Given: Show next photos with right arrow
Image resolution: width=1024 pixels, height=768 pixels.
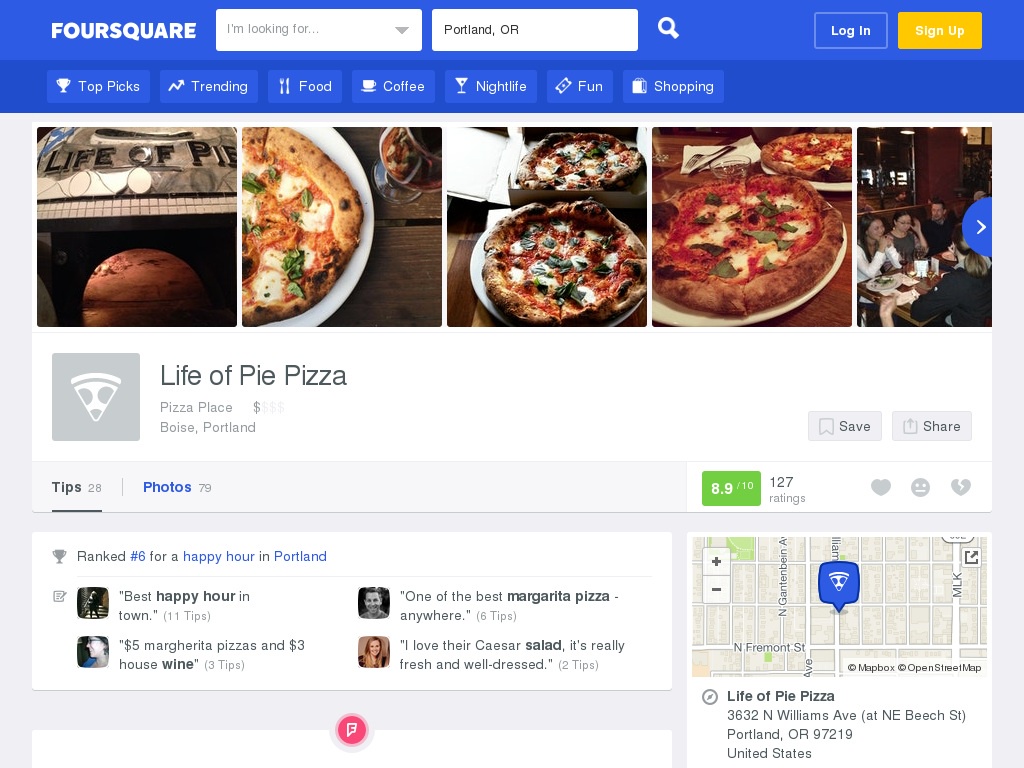Looking at the screenshot, I should click(978, 227).
